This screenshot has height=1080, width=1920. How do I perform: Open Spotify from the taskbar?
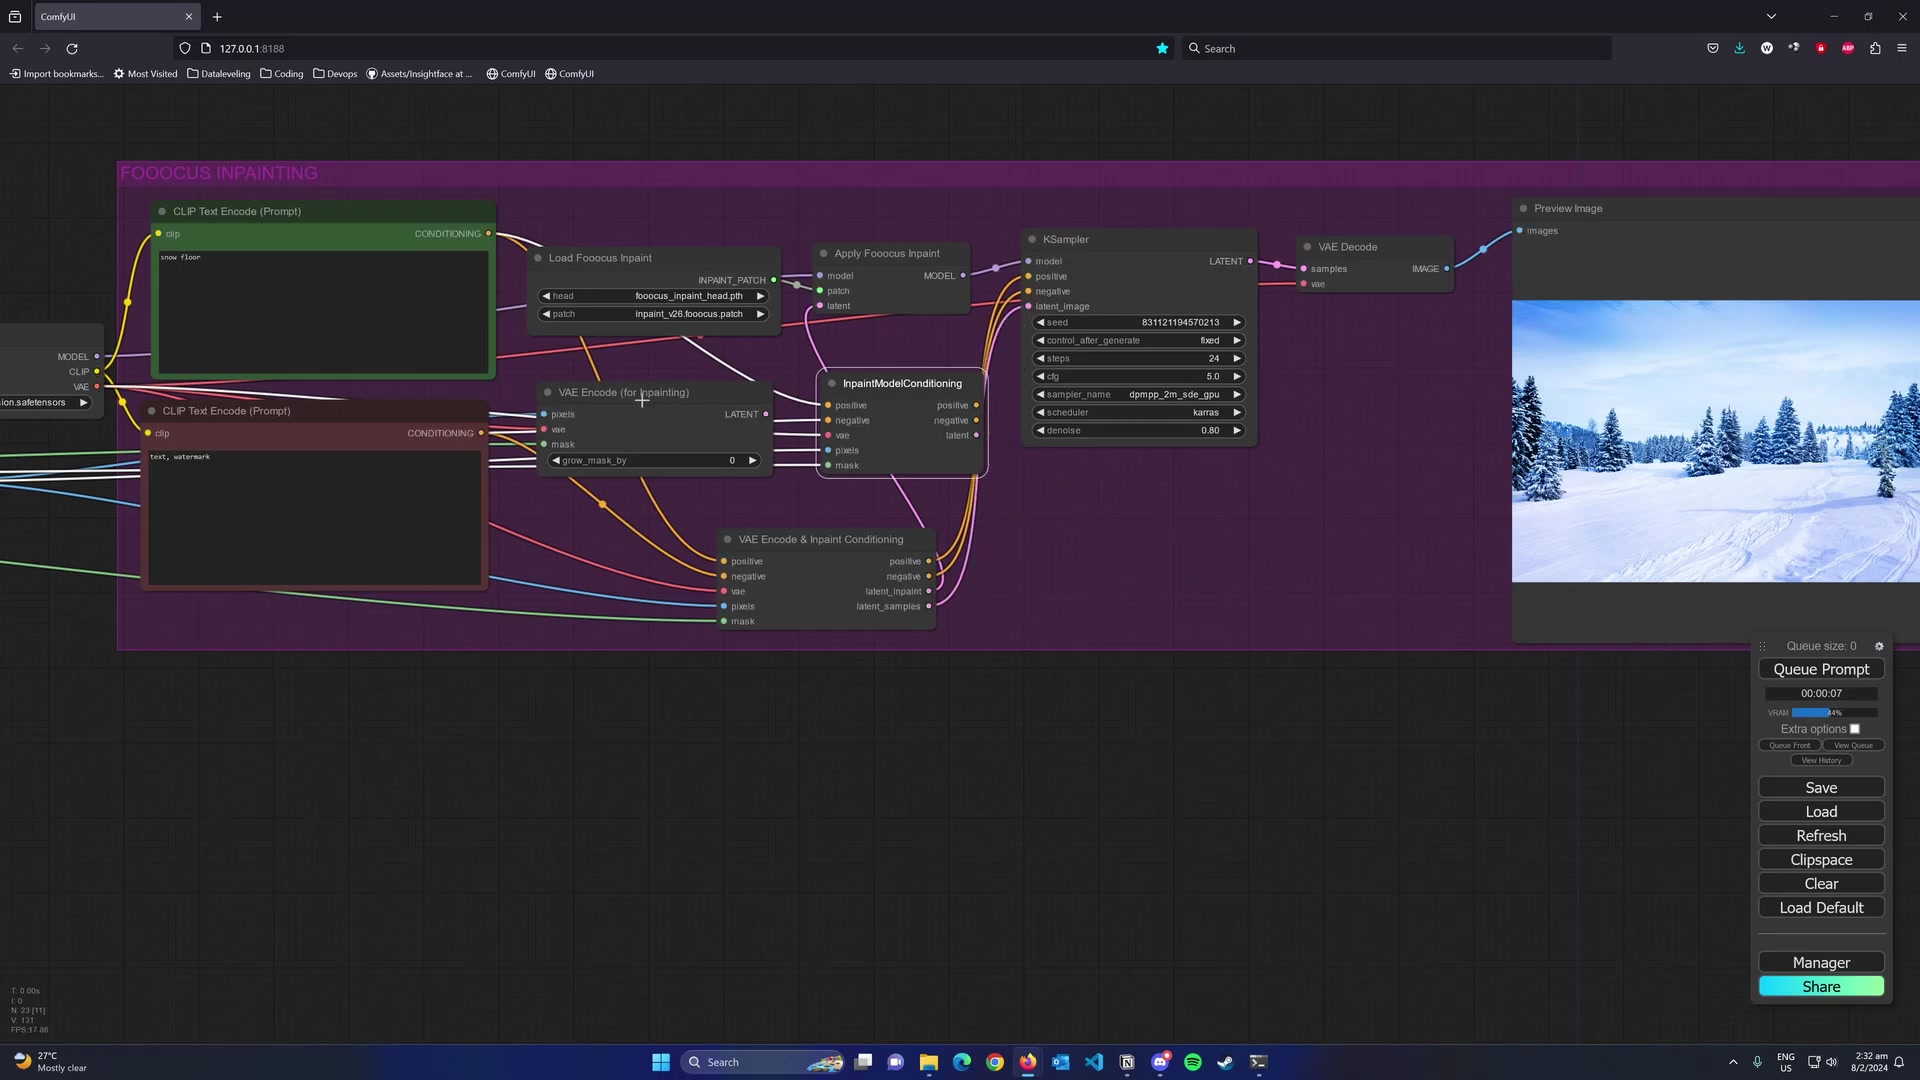pyautogui.click(x=1192, y=1062)
